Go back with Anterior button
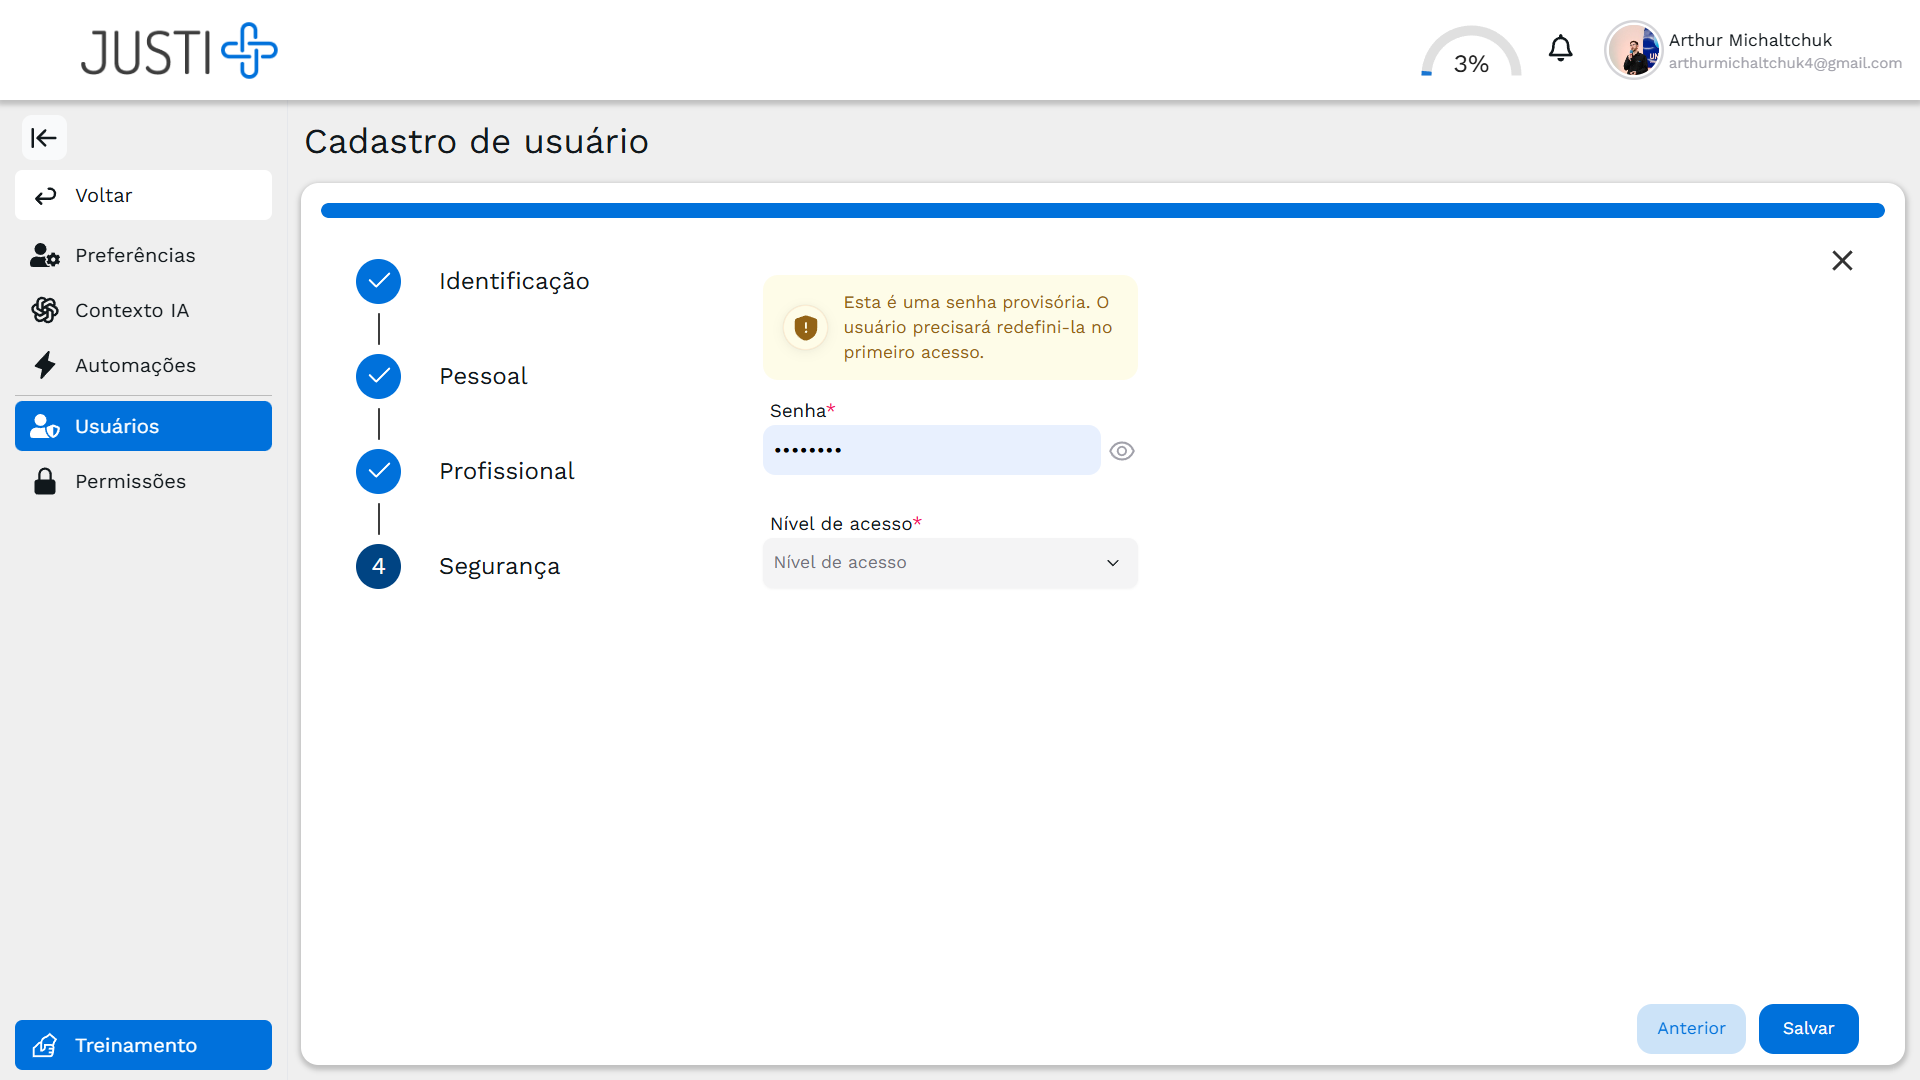The height and width of the screenshot is (1080, 1920). tap(1691, 1028)
